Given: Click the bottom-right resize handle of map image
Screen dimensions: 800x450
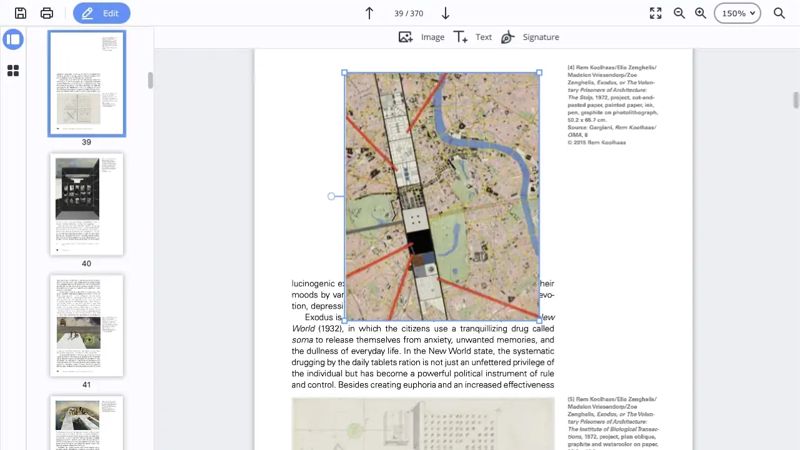Looking at the screenshot, I should (539, 320).
